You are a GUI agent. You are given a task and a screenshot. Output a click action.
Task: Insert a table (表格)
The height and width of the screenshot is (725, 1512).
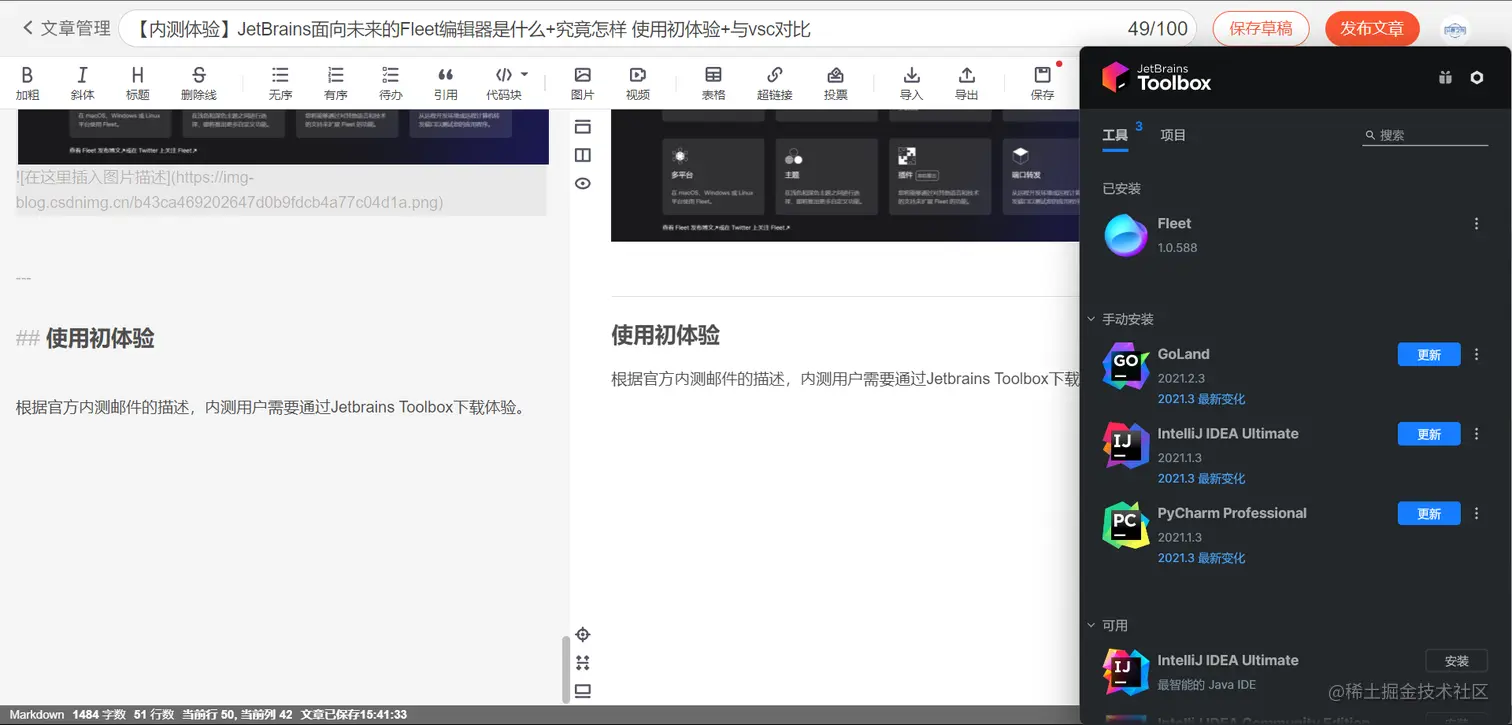pyautogui.click(x=713, y=83)
